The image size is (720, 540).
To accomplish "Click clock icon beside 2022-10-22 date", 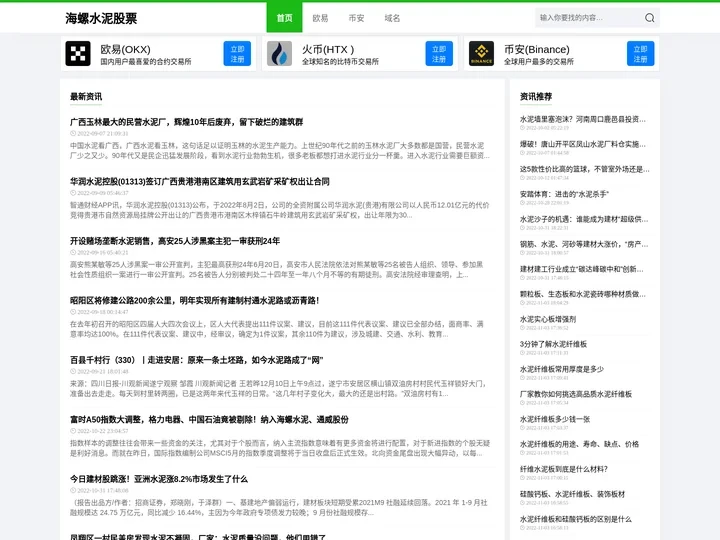I will (73, 431).
